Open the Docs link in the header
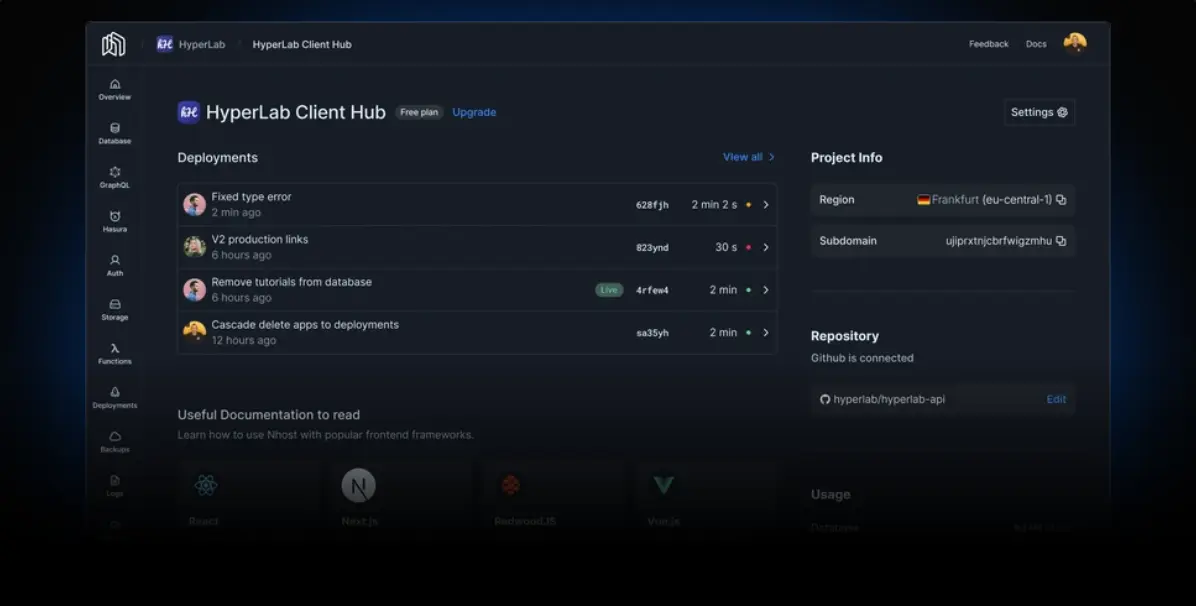Viewport: 1196px width, 606px height. click(1036, 44)
